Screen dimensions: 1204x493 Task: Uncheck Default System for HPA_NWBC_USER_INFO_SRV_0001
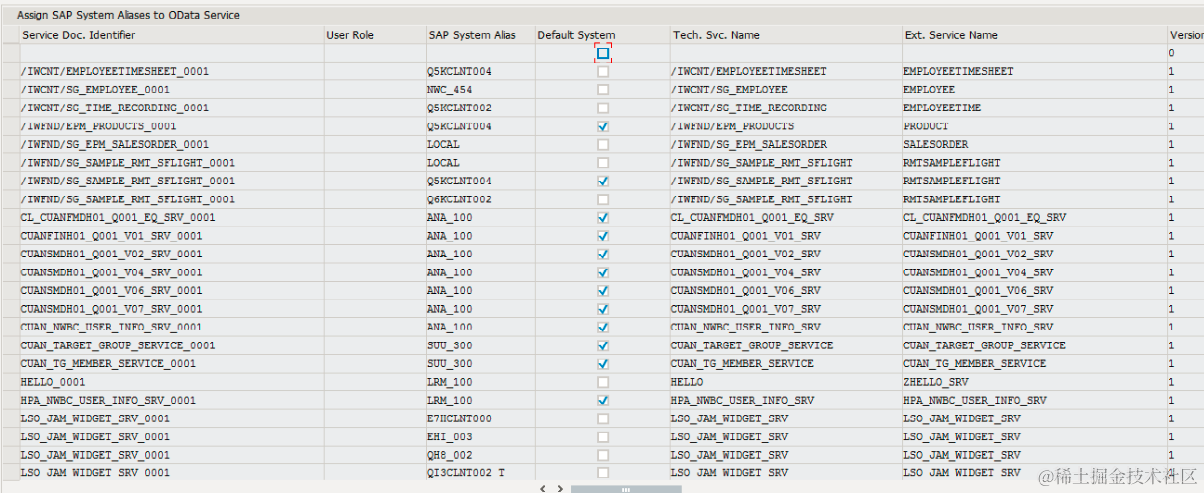(x=603, y=400)
